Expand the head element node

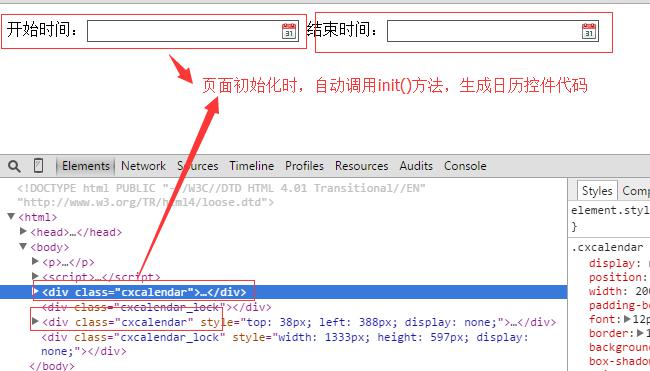23,231
